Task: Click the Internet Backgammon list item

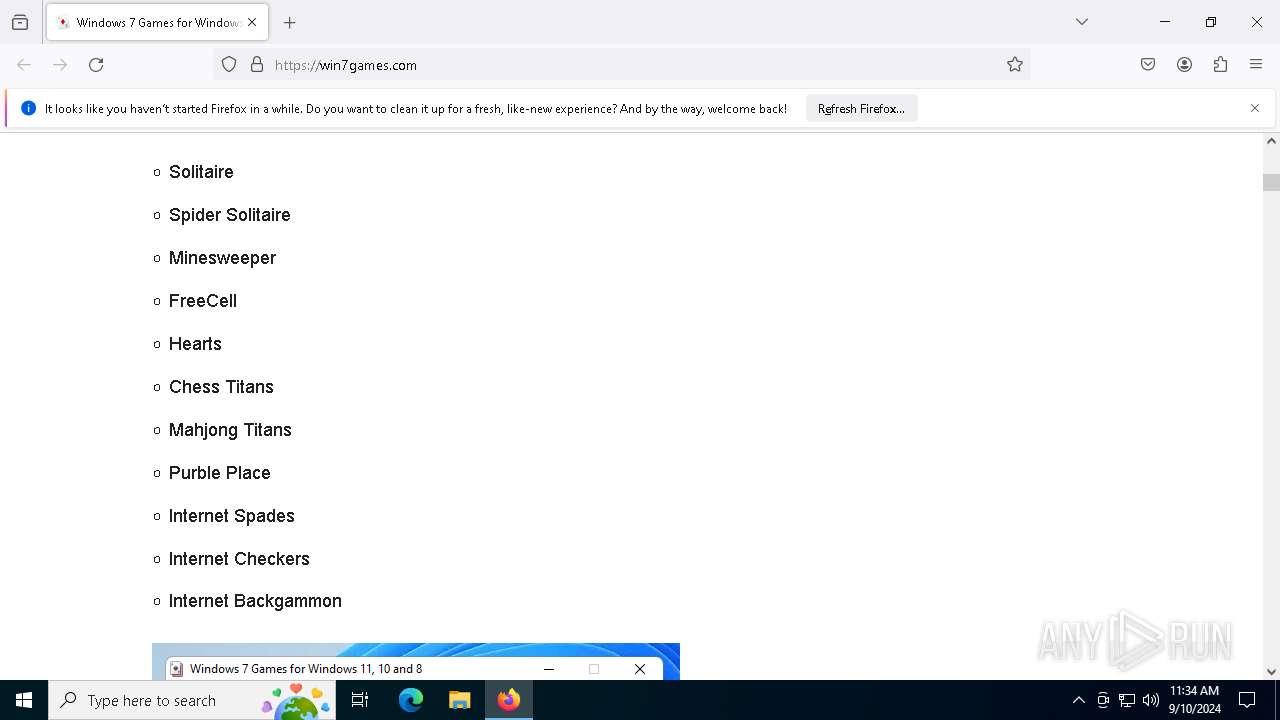Action: tap(255, 601)
